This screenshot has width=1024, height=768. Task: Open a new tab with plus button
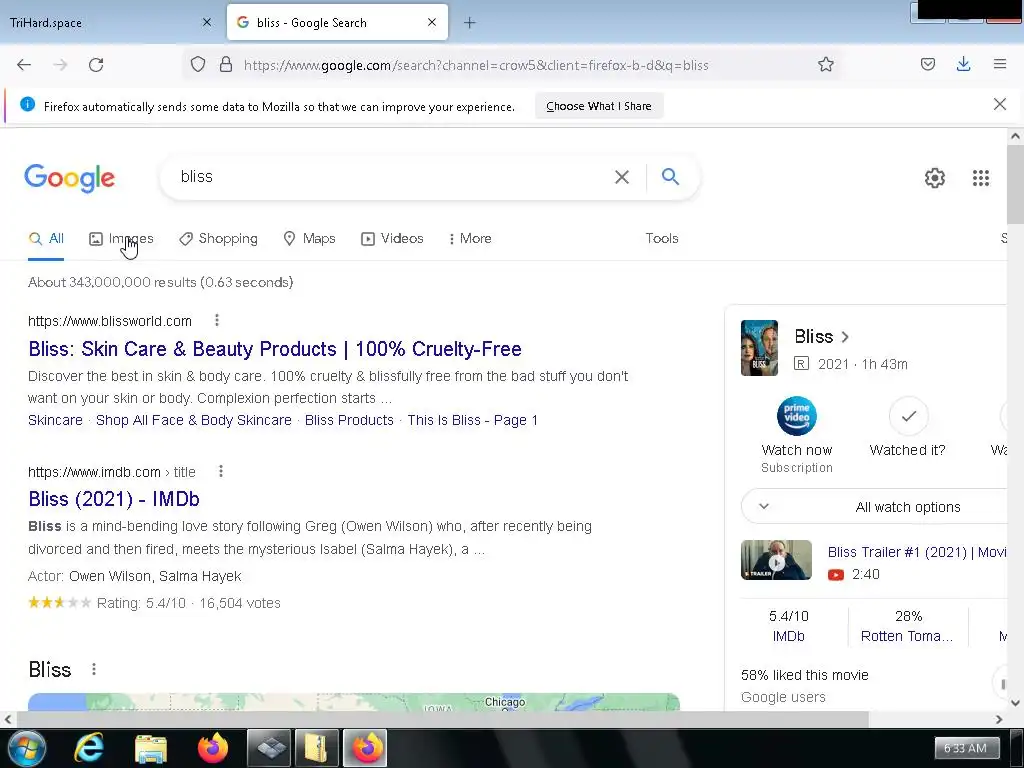pyautogui.click(x=470, y=23)
